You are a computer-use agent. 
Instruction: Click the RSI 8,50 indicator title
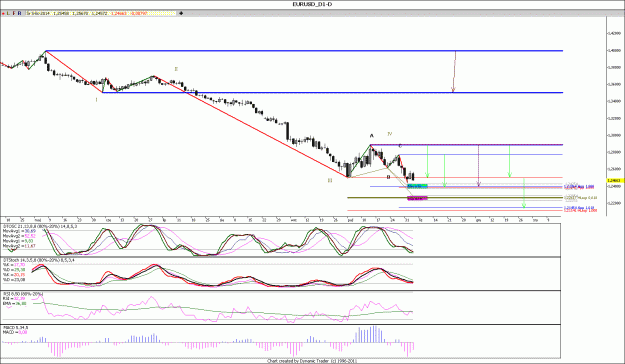coord(22,294)
